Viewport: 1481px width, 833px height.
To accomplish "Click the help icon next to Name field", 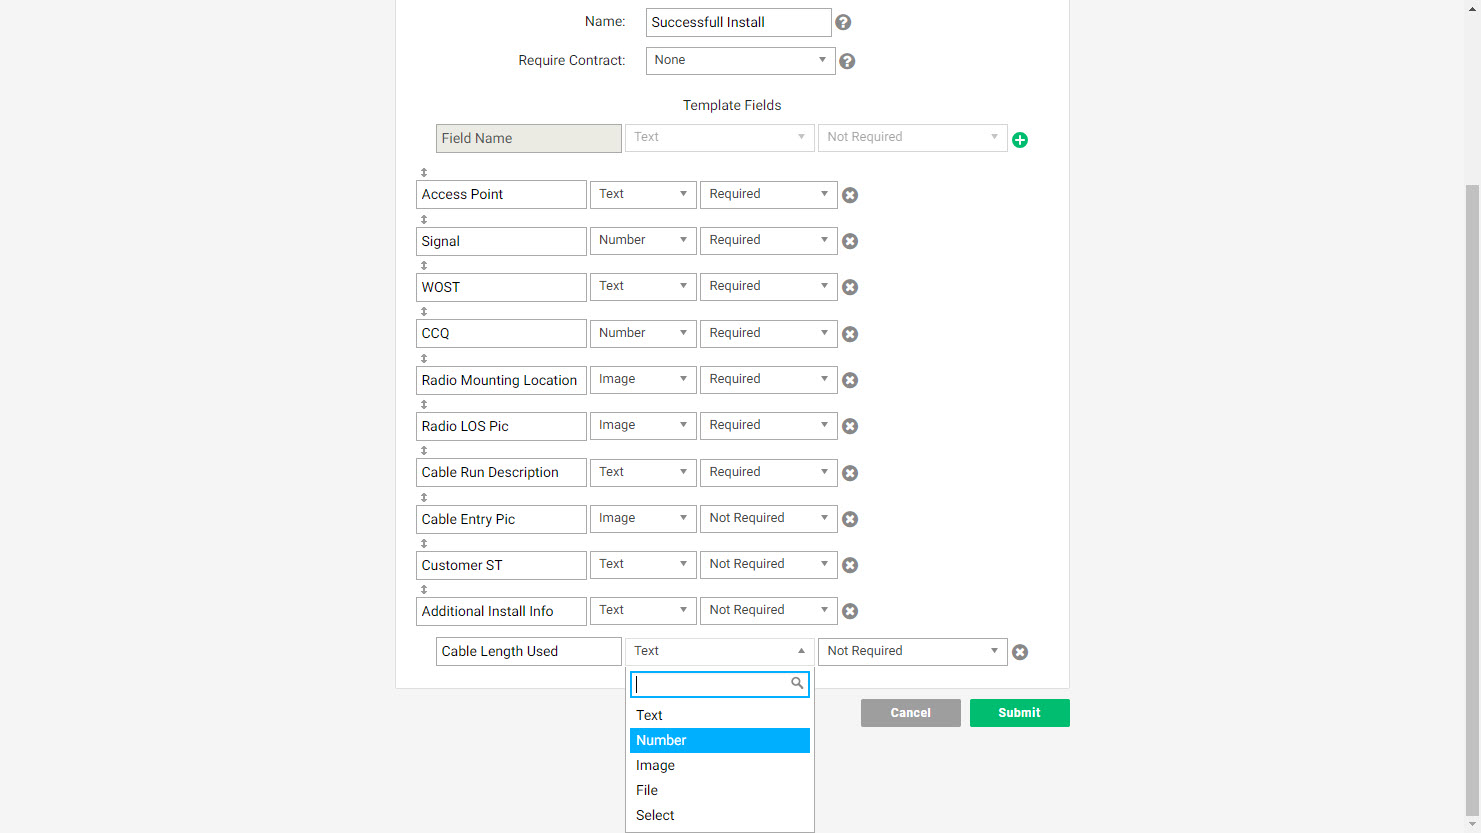I will (843, 22).
